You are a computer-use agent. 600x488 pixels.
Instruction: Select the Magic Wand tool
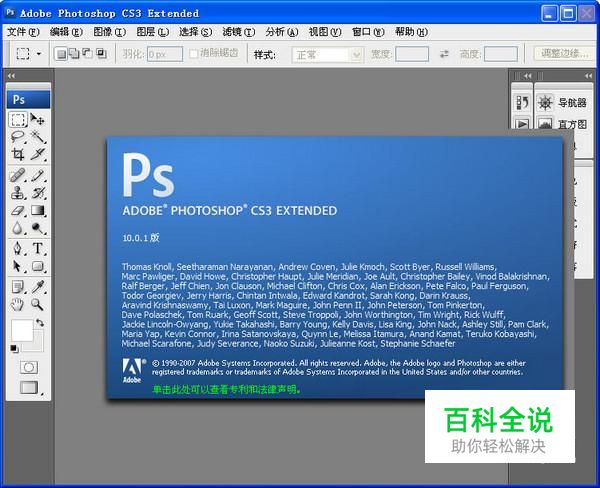38,137
